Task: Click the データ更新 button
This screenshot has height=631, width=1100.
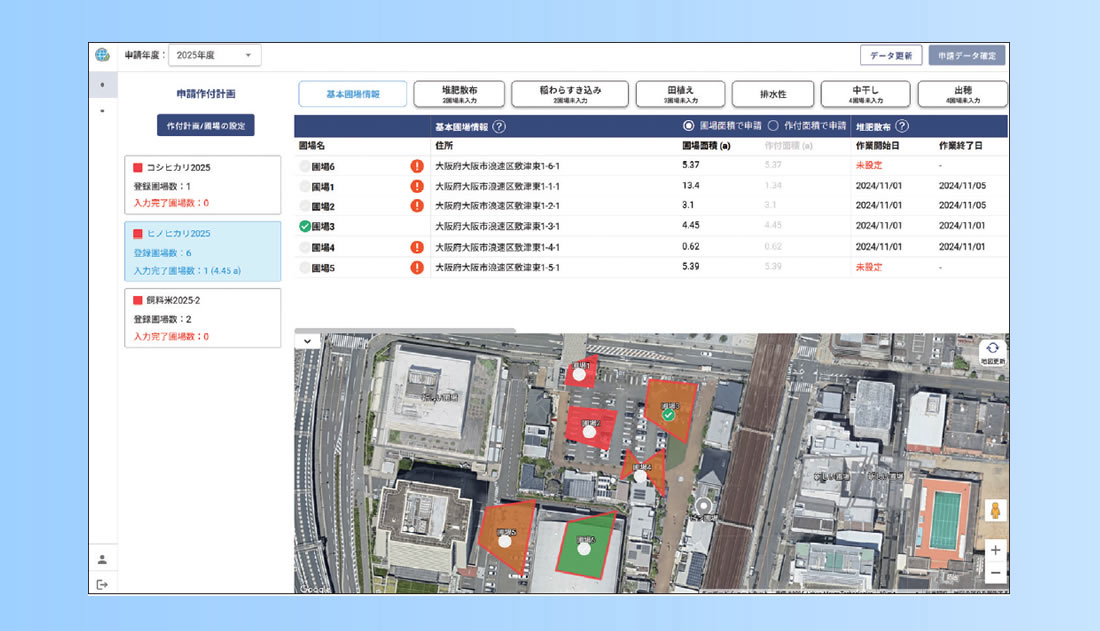Action: [x=890, y=55]
